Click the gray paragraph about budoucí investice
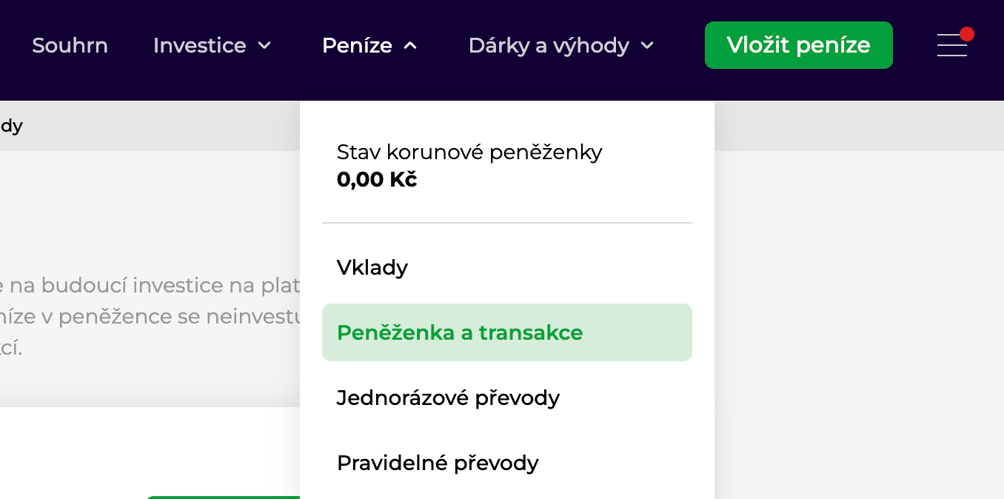Viewport: 1004px width, 499px height. click(150, 317)
